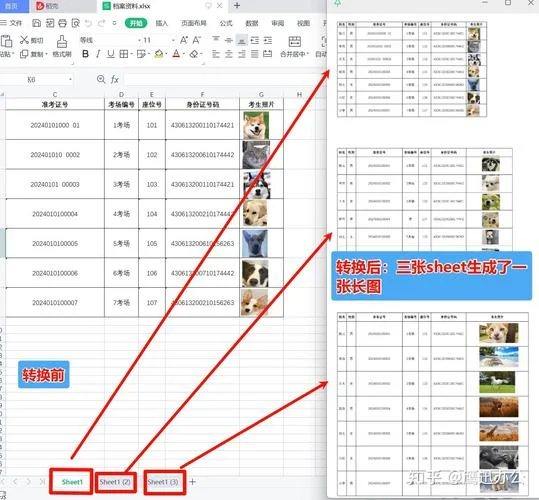
Task: Click the Copy (复制) icon
Action: tap(24, 54)
